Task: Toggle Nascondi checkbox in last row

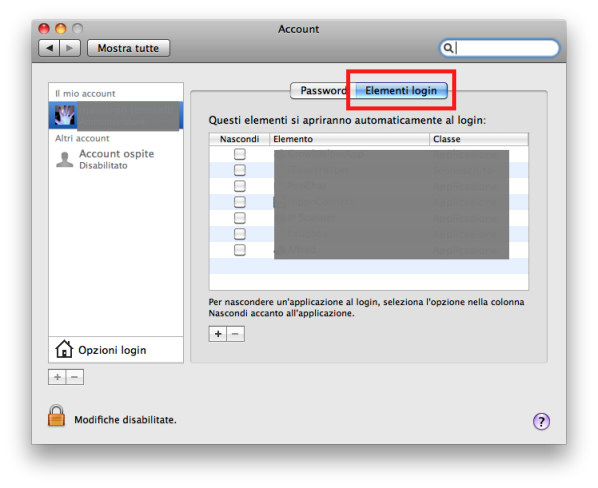Action: click(240, 250)
